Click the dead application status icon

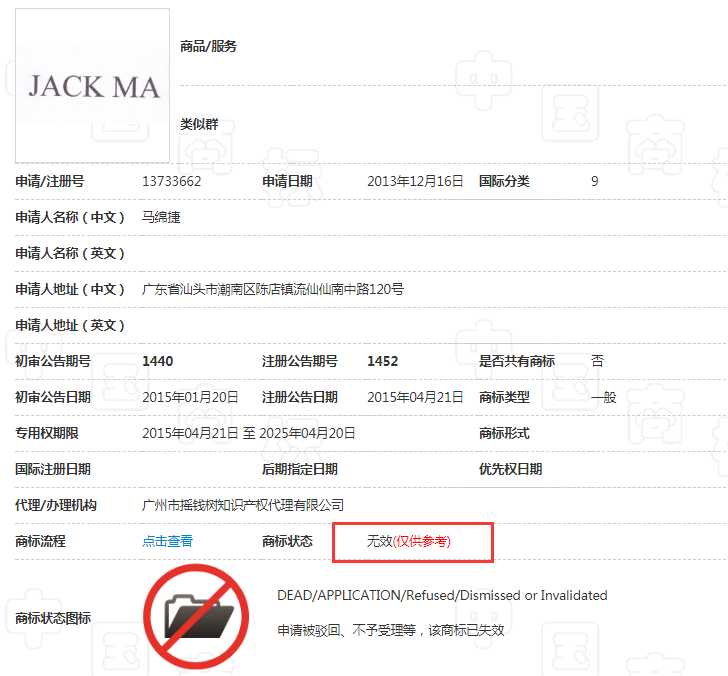196,617
